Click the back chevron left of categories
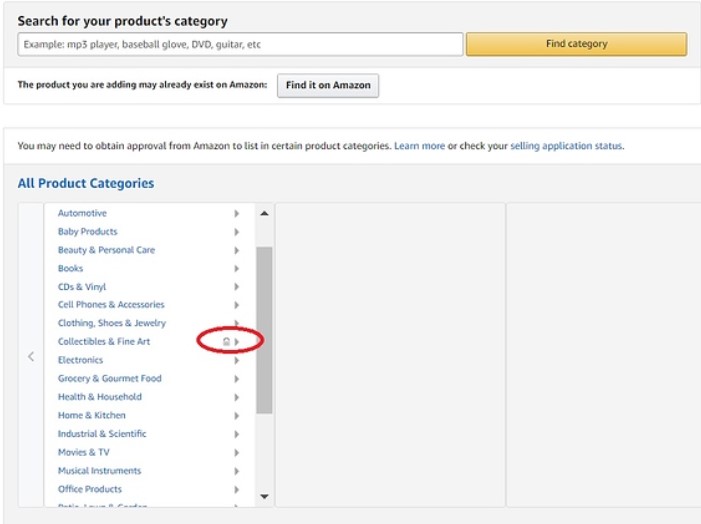The height and width of the screenshot is (524, 701). coord(31,356)
